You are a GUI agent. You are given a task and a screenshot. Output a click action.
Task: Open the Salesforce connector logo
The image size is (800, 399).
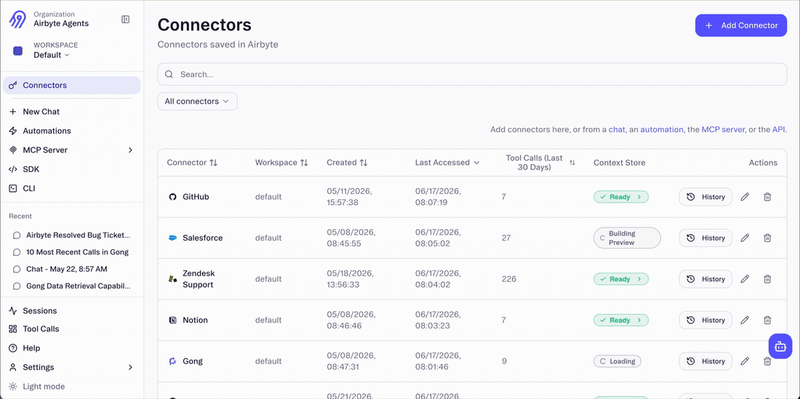[172, 238]
